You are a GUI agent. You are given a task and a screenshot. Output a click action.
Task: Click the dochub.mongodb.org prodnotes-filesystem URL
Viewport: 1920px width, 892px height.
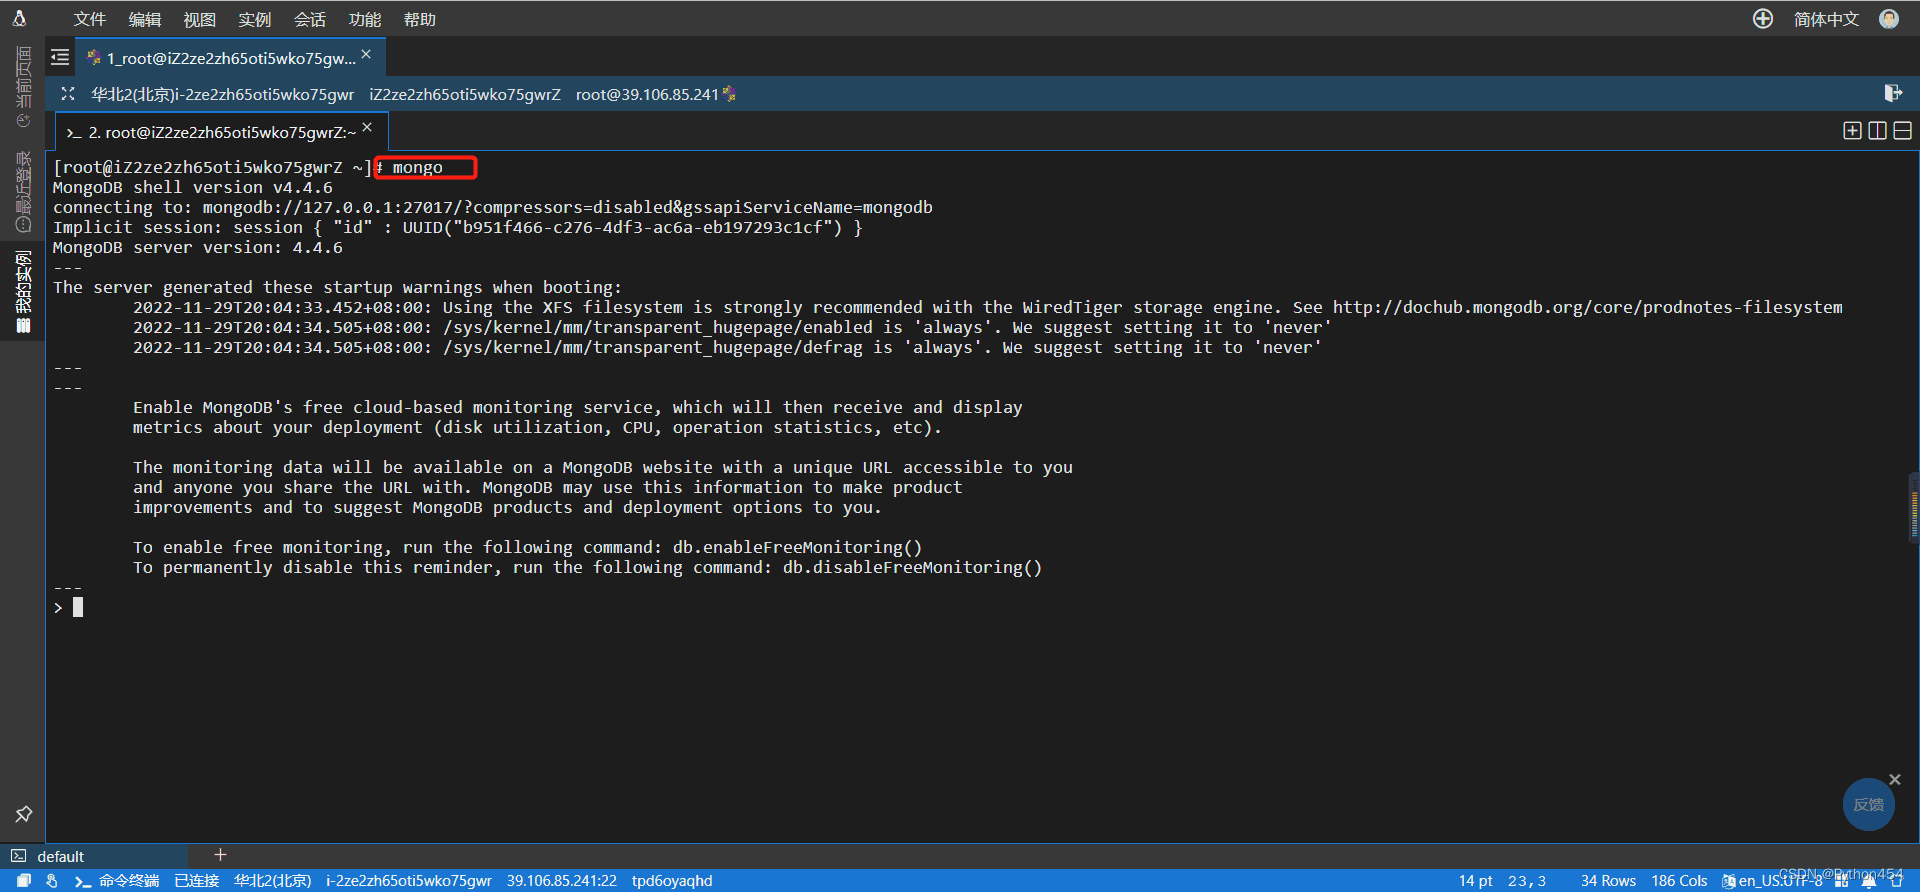click(x=1587, y=307)
